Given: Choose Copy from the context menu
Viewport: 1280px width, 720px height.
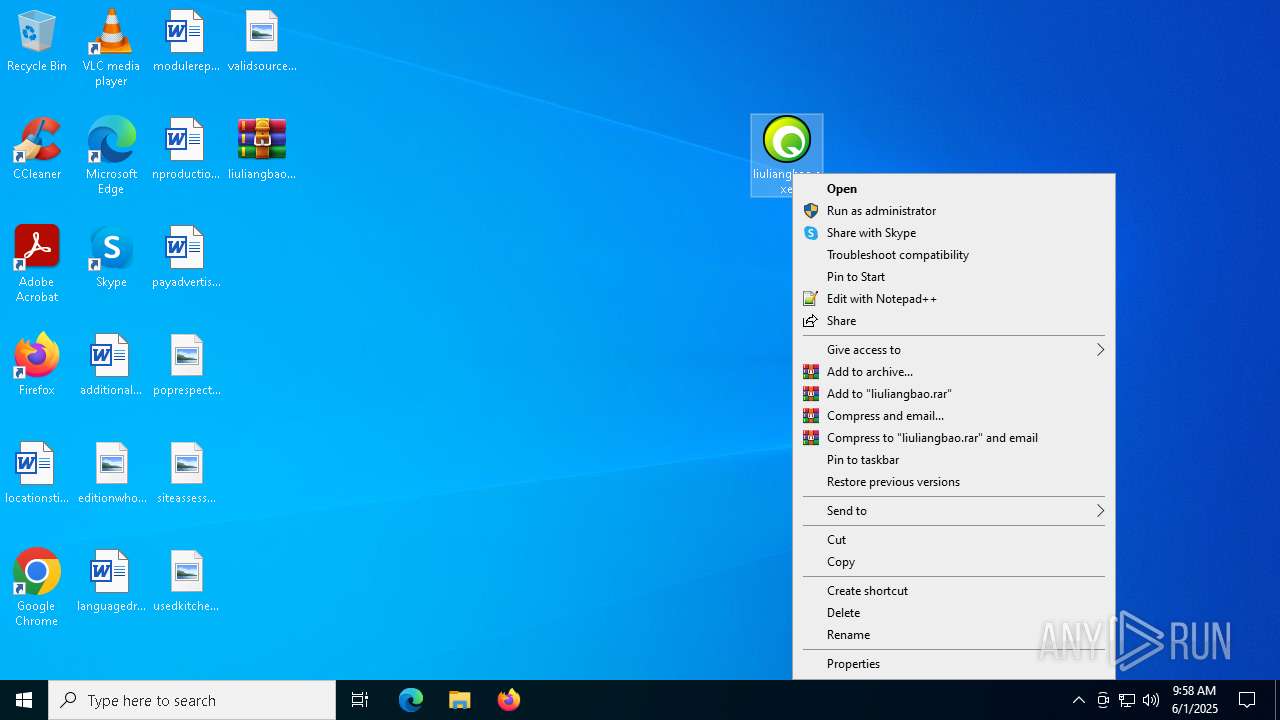Looking at the screenshot, I should [x=954, y=562].
